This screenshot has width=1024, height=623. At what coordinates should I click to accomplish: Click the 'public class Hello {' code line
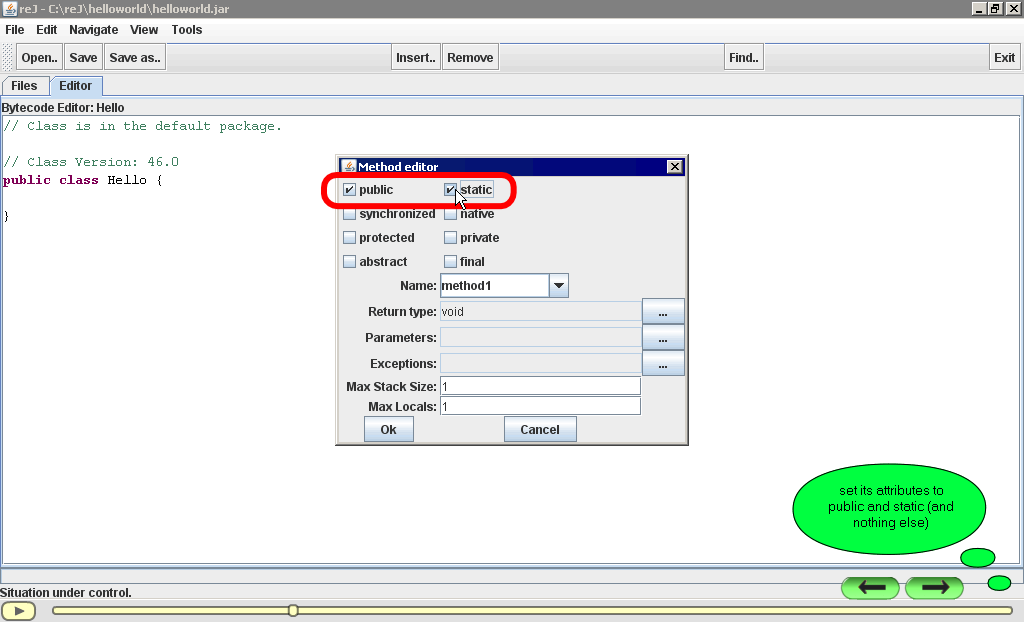[82, 180]
